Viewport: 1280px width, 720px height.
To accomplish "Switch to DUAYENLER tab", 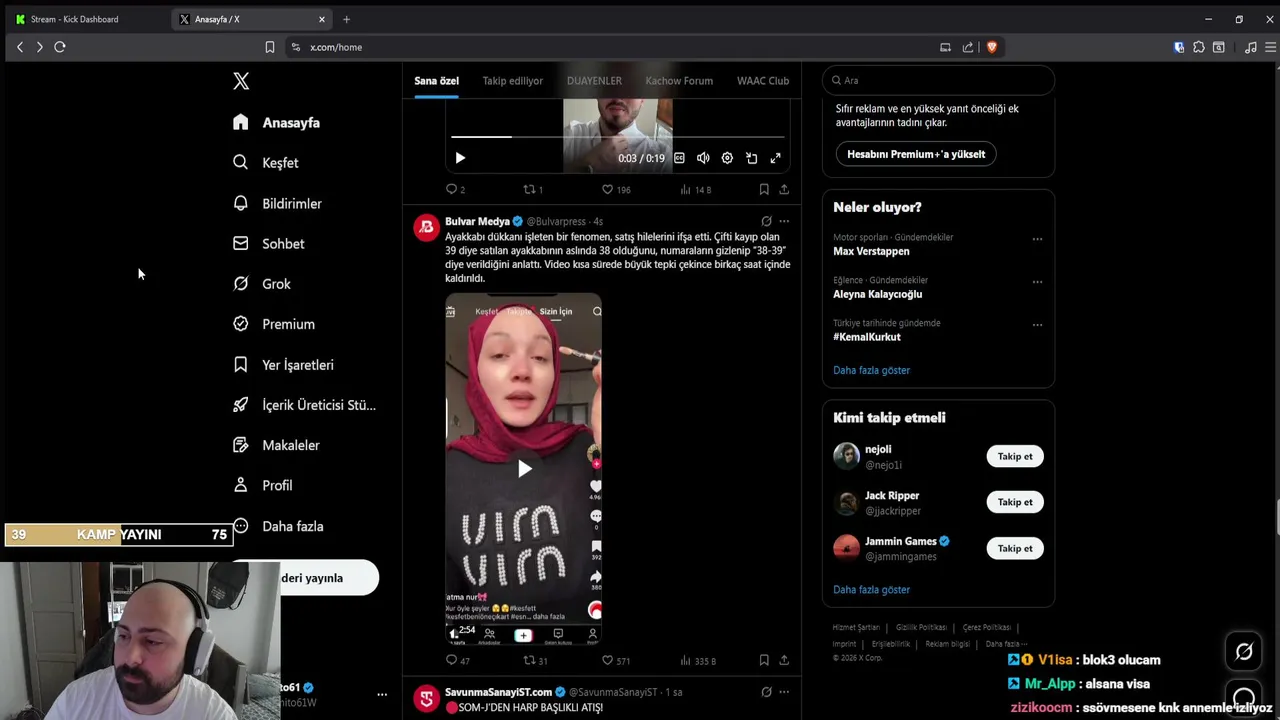I will 594,81.
